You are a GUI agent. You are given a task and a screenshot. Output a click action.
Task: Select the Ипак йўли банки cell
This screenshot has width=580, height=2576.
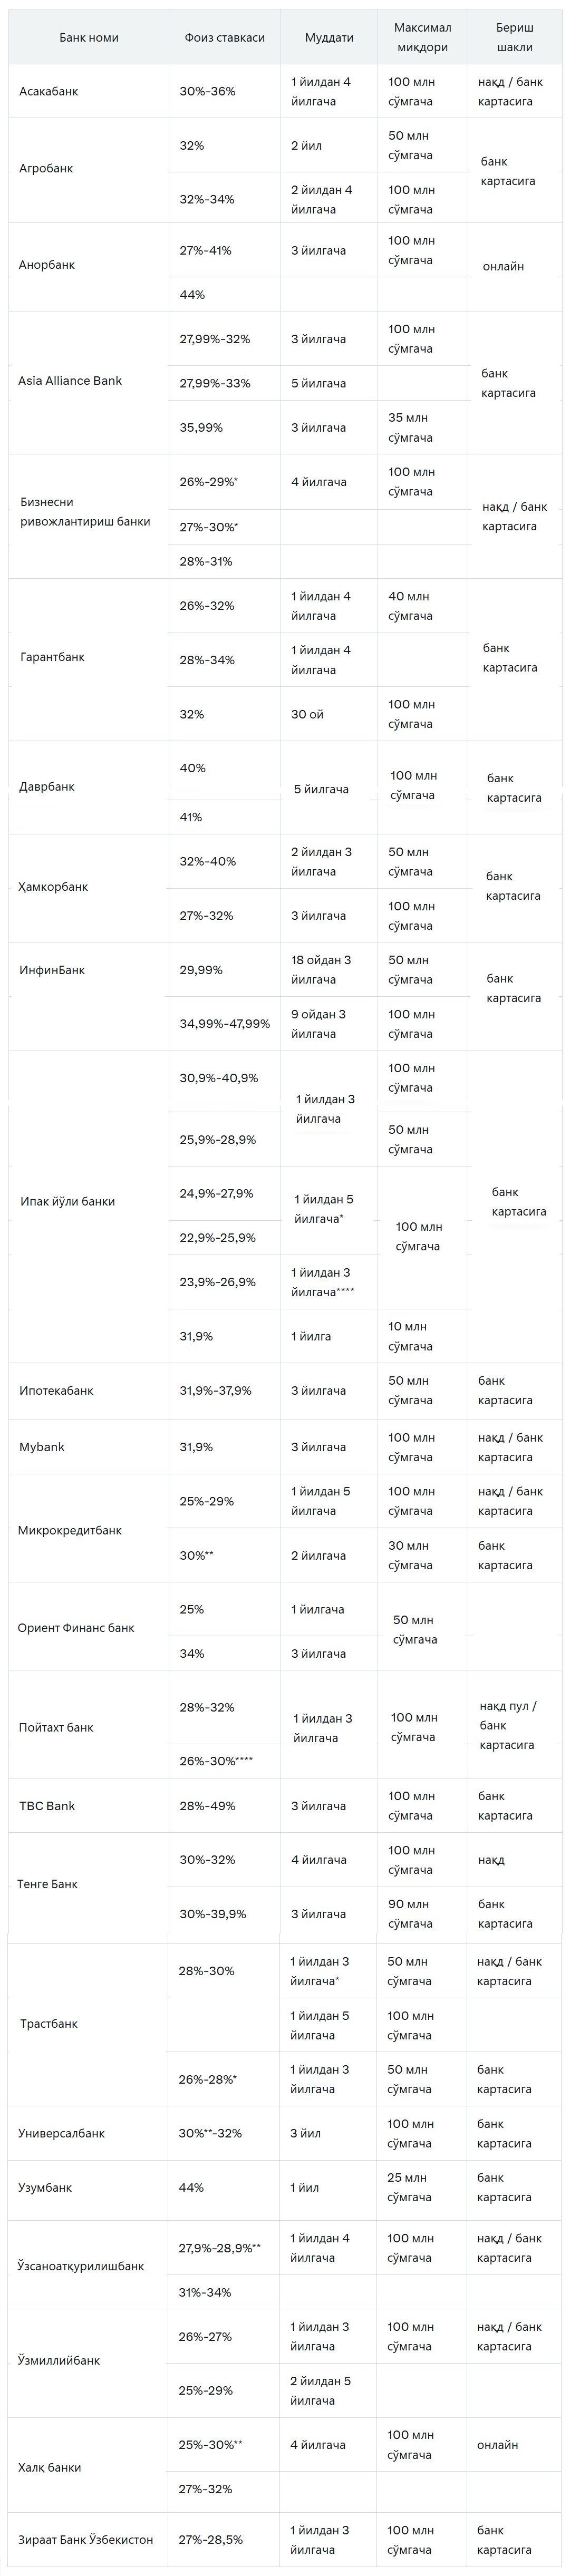(x=88, y=1201)
